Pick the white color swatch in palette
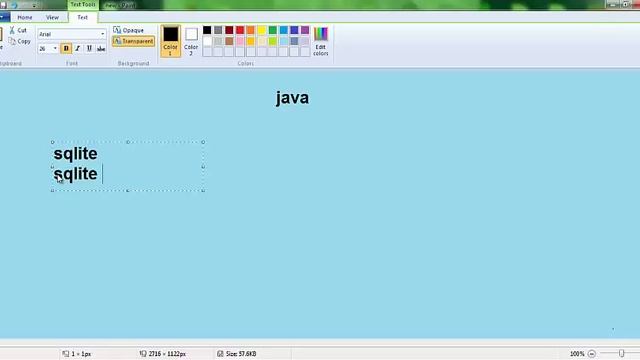Viewport: 640px width, 360px height. pyautogui.click(x=207, y=41)
